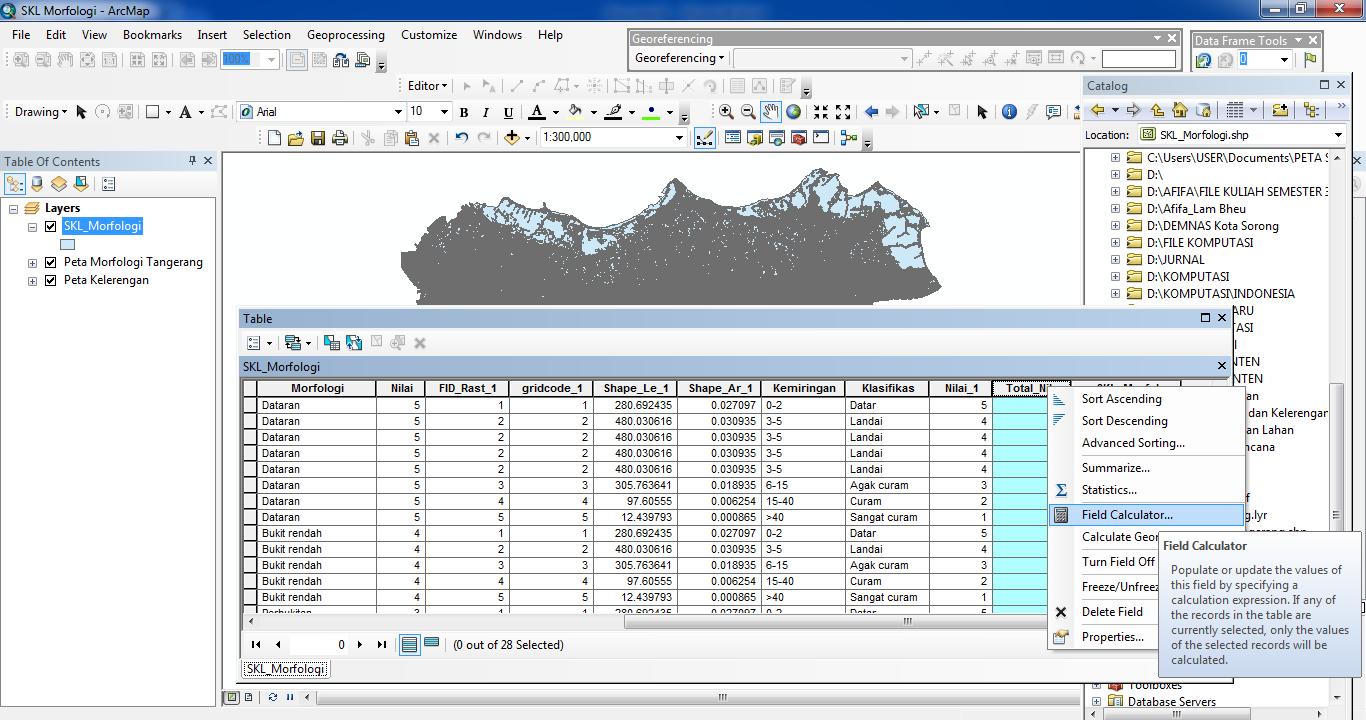Select the Zoom In map tool
Image resolution: width=1366 pixels, height=720 pixels.
click(x=726, y=112)
